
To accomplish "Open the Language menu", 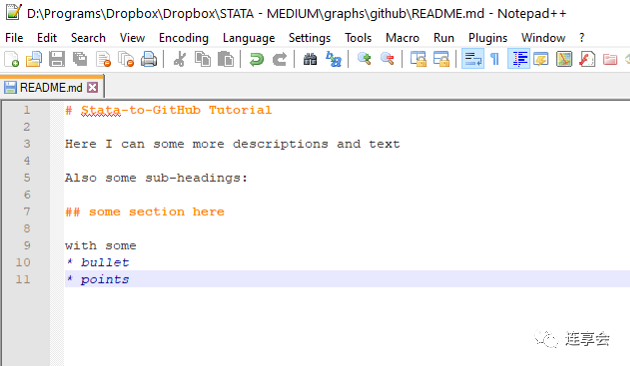I will click(x=249, y=38).
